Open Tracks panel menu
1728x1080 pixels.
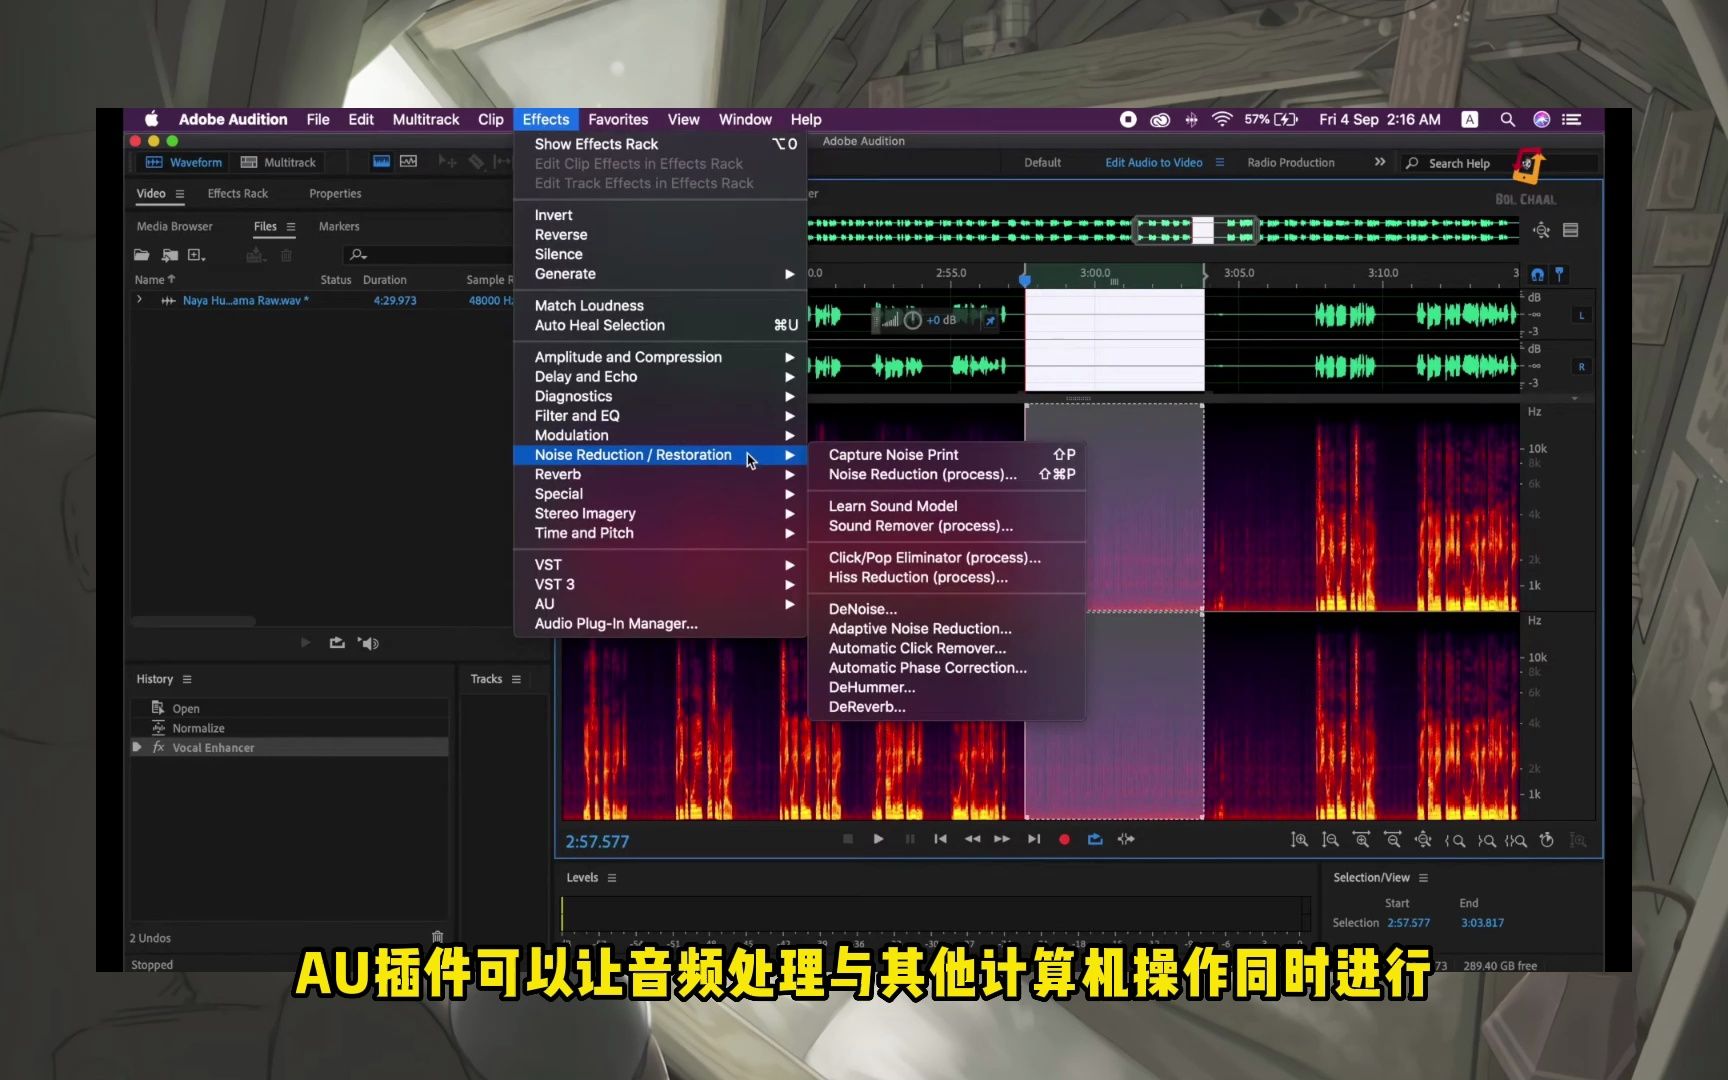point(516,679)
